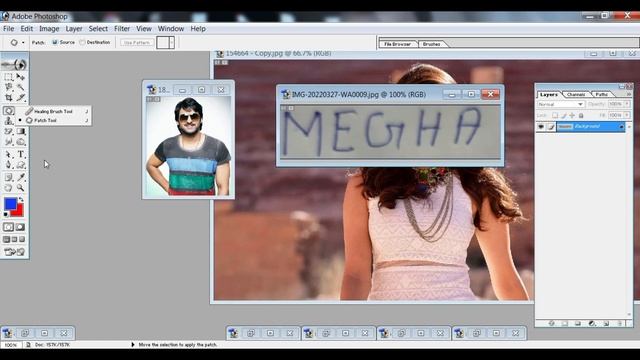Reset to default foreground and background colors
Screen dimensions: 640x360
[x=6, y=214]
